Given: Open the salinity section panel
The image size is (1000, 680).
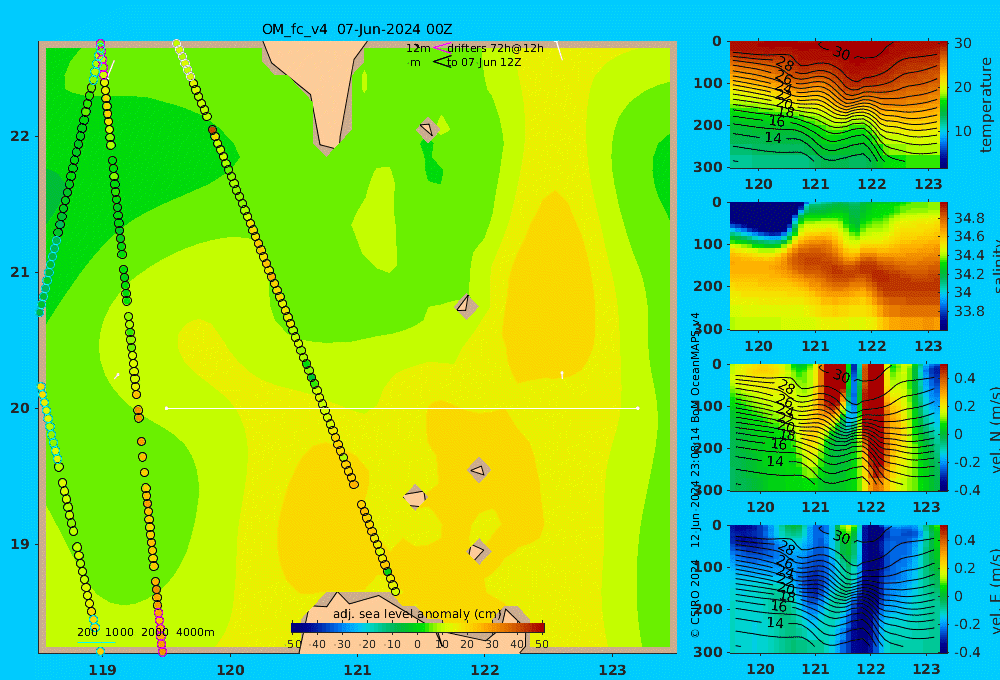Looking at the screenshot, I should click(834, 266).
